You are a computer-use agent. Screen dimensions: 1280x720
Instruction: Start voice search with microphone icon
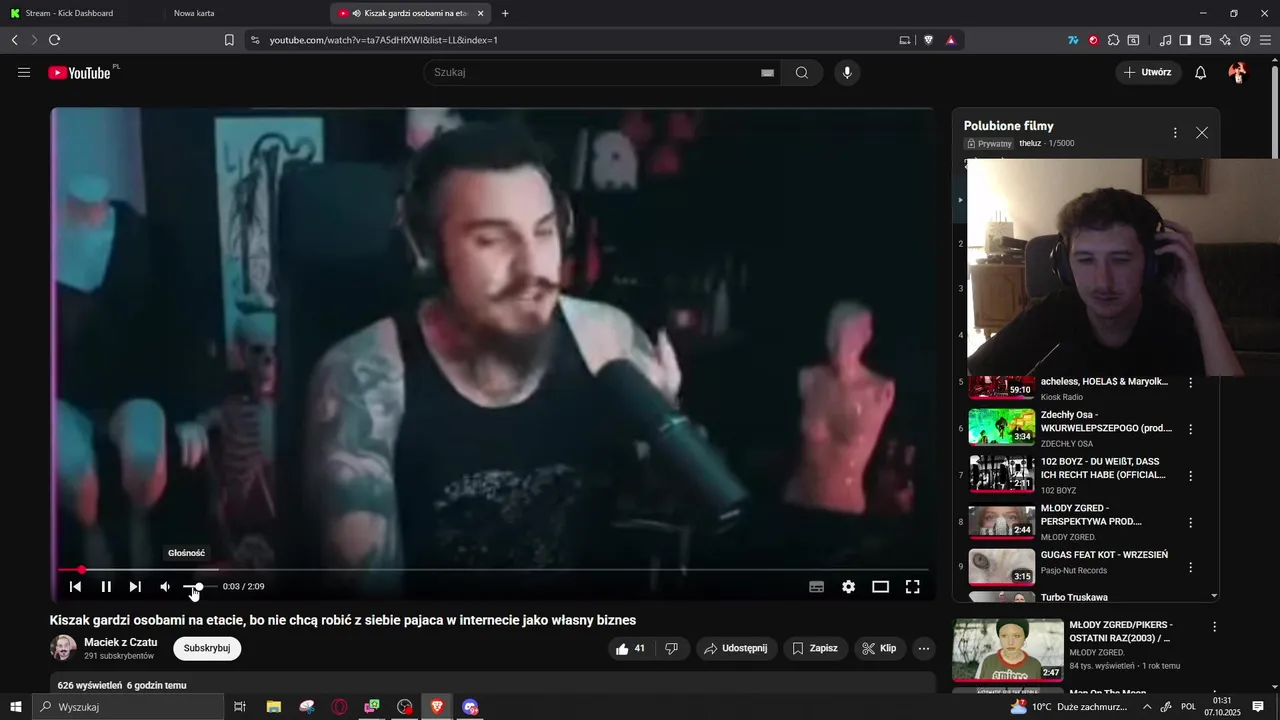pyautogui.click(x=847, y=72)
